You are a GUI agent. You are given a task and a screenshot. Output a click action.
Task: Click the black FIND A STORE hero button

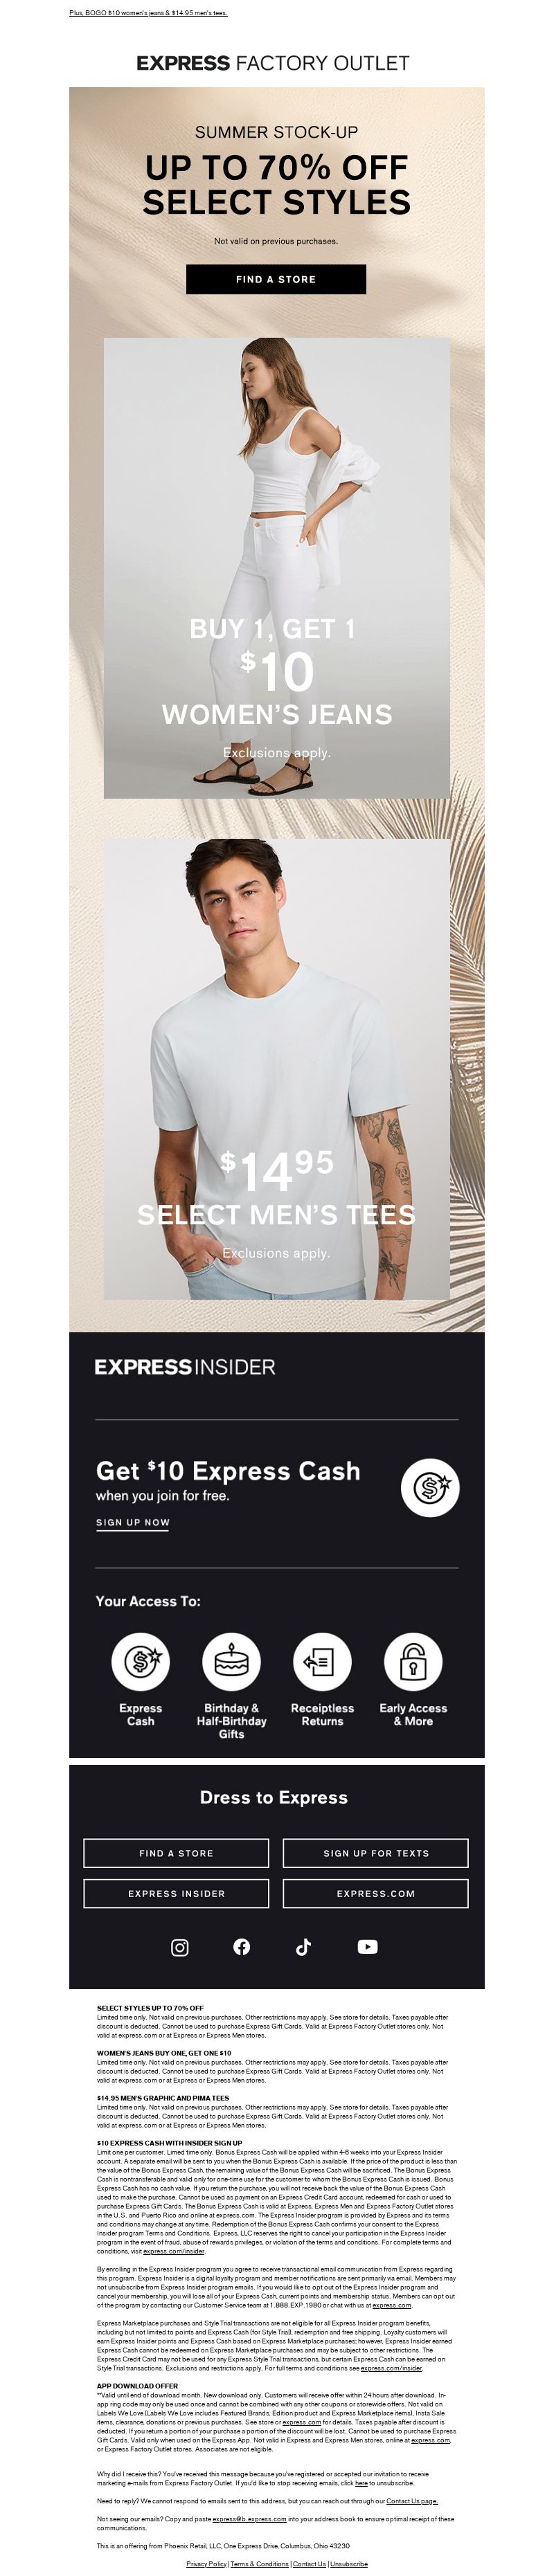coord(276,279)
